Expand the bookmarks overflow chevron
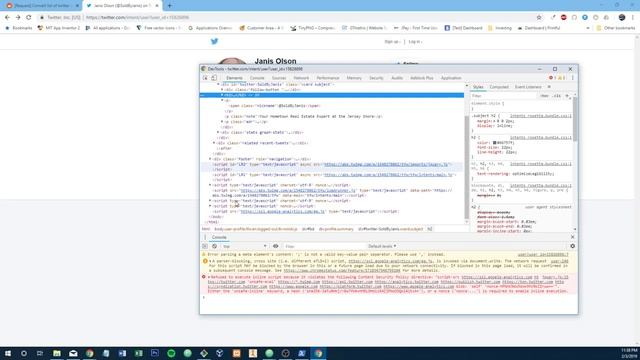 click(x=588, y=28)
